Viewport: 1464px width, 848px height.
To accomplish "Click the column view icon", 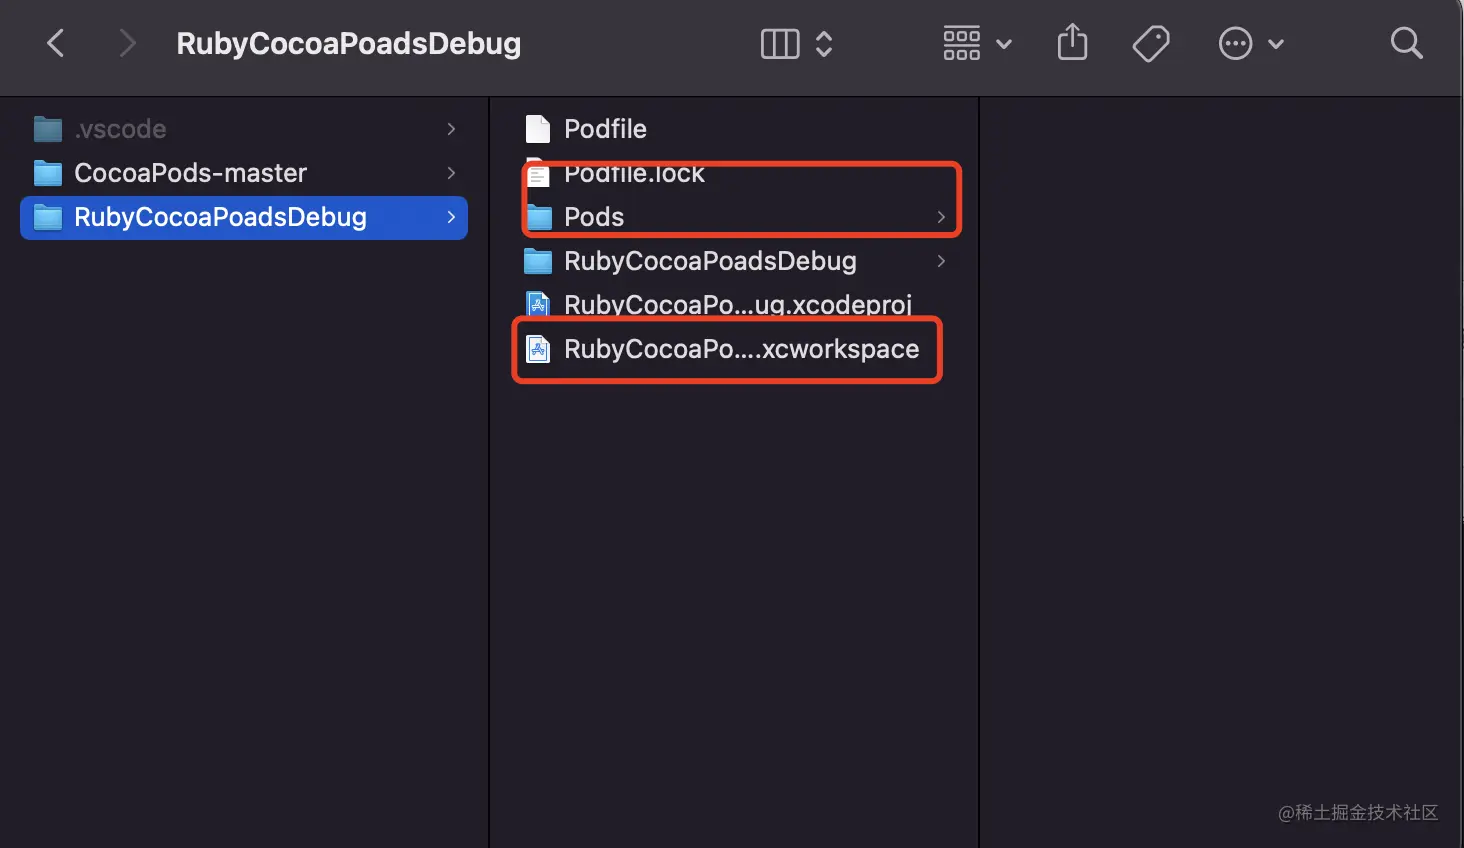I will 780,43.
